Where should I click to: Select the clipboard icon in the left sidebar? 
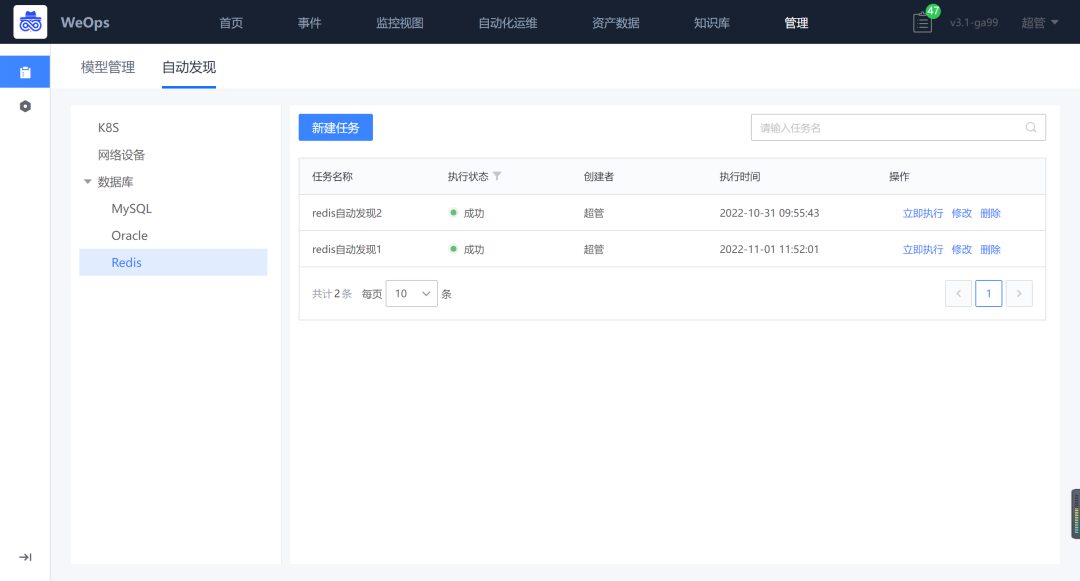[24, 71]
